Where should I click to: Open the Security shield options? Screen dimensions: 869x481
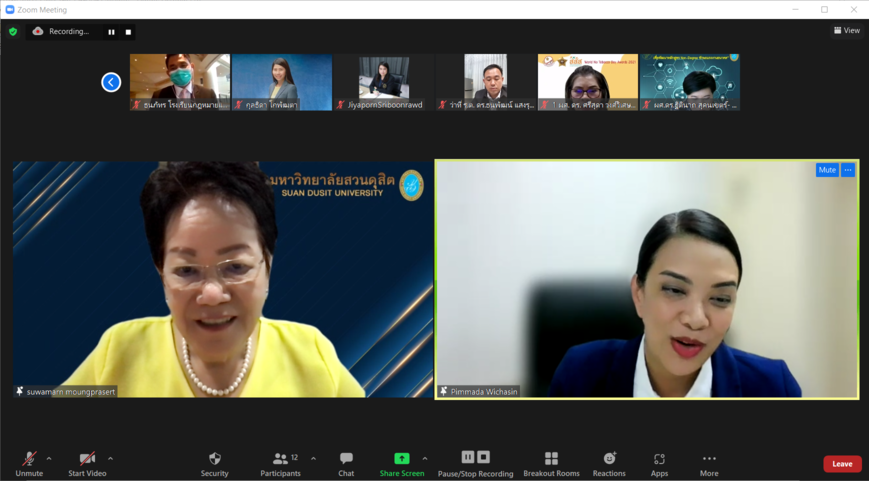(x=214, y=463)
